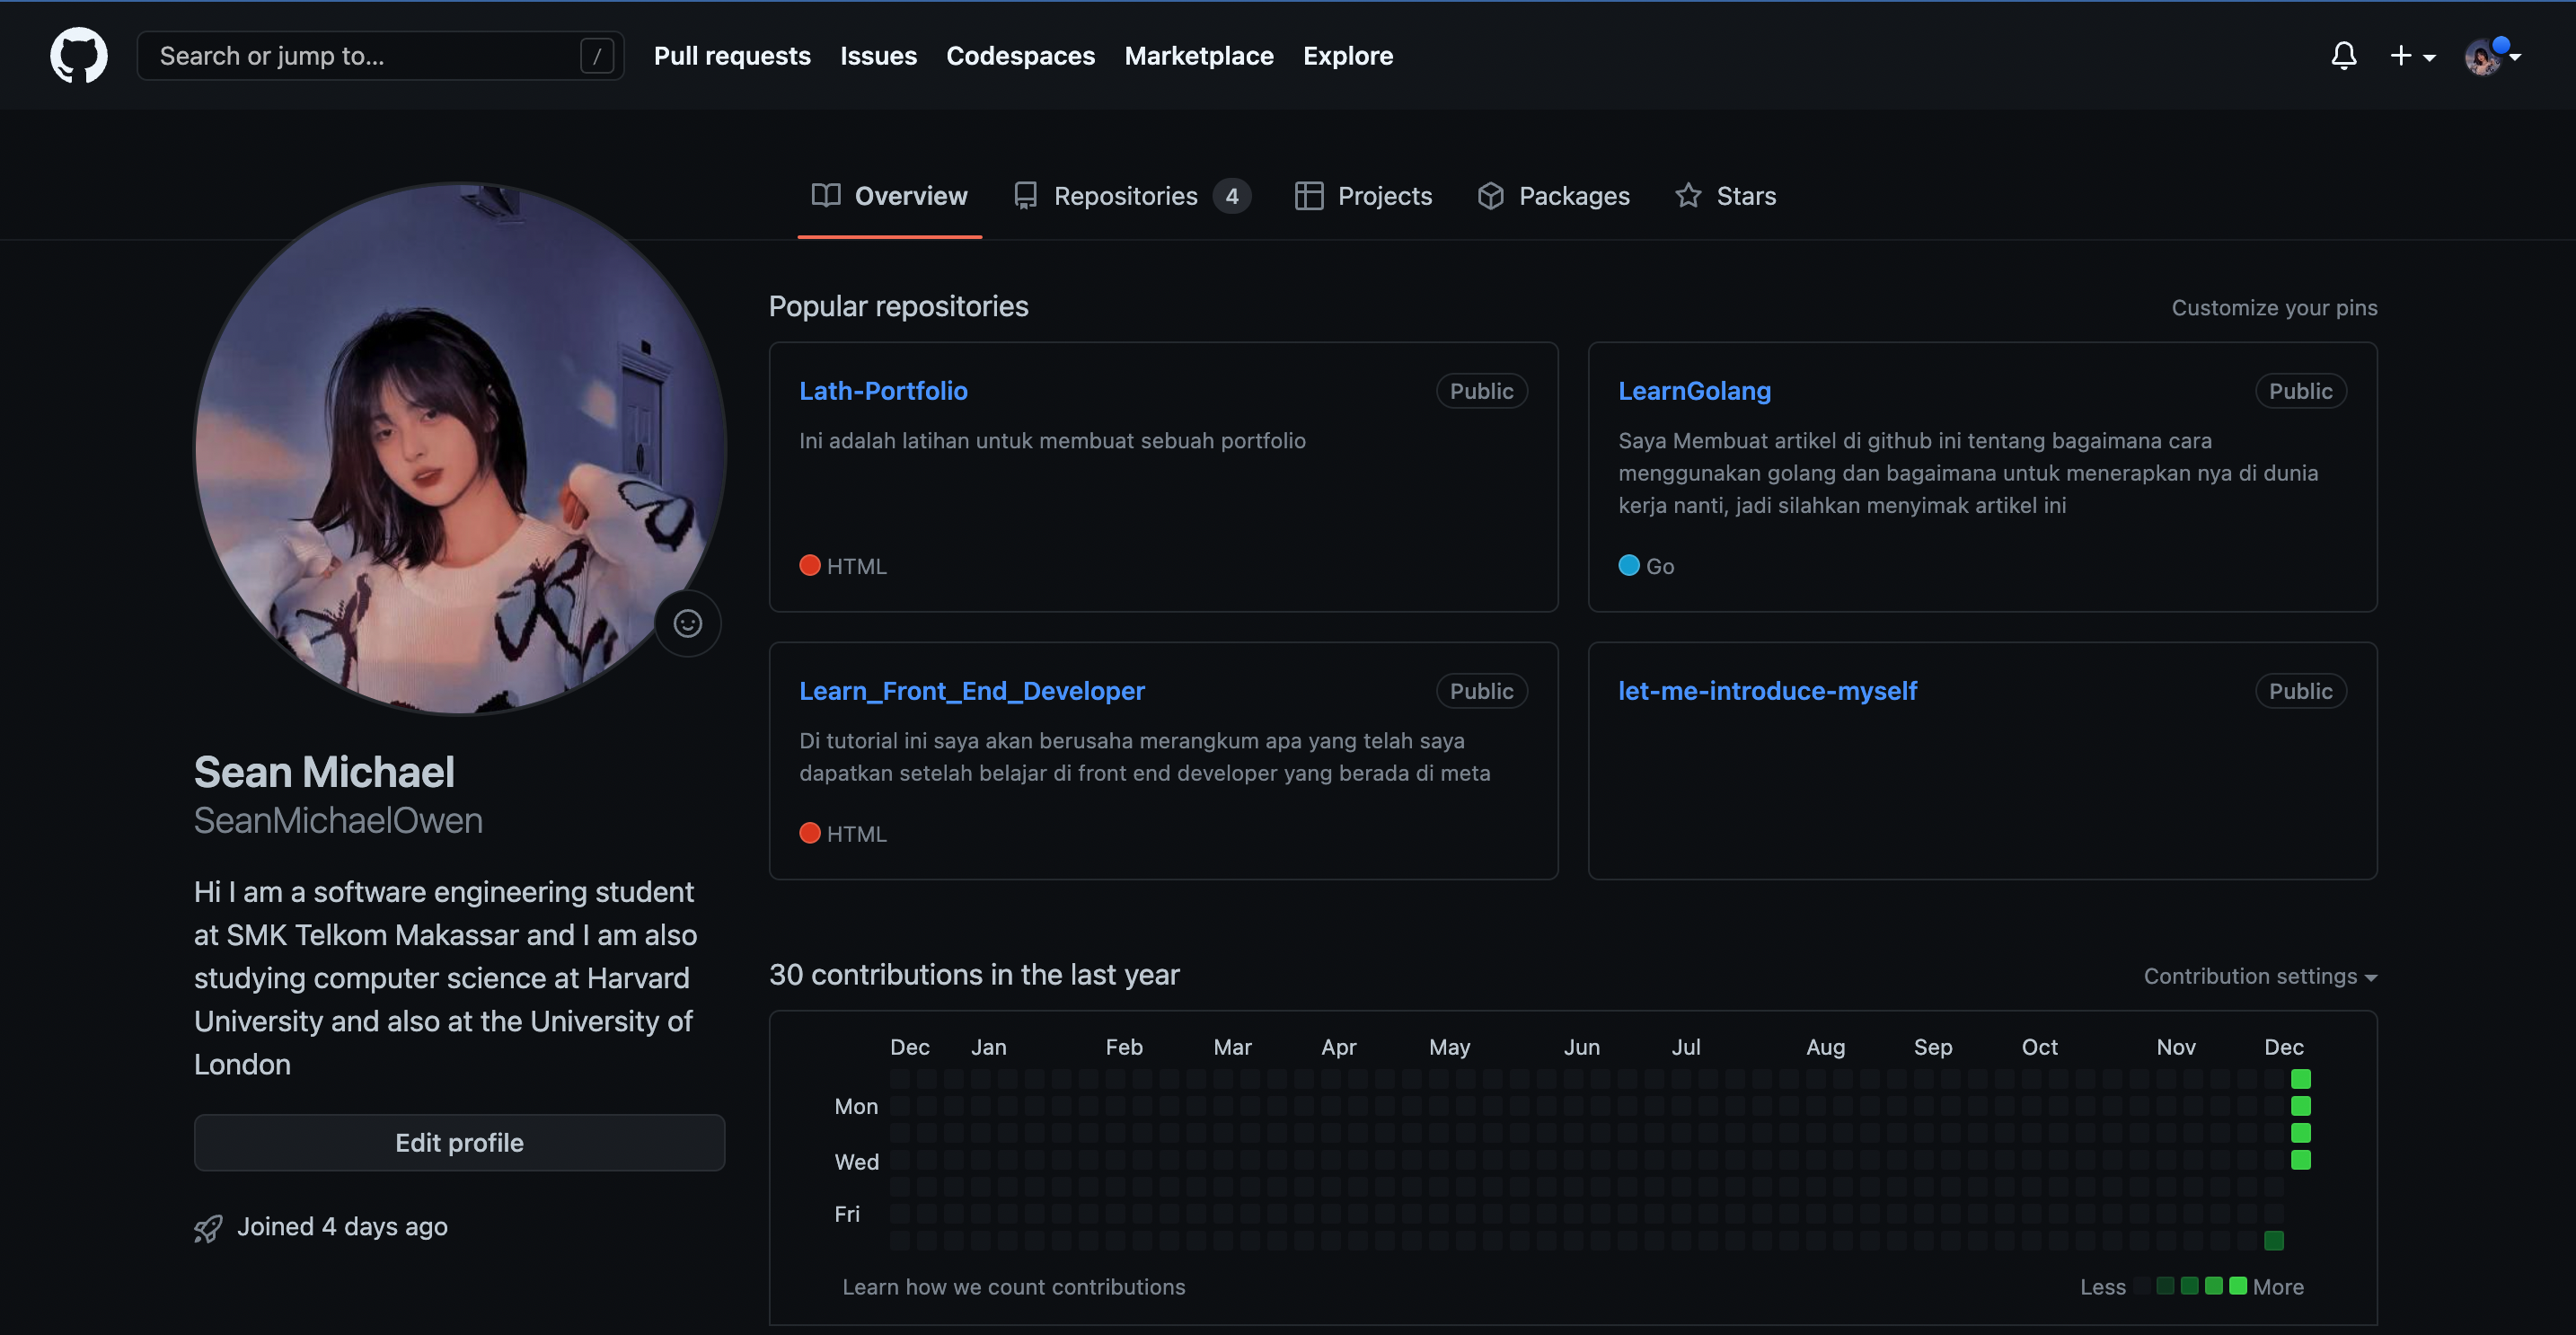The height and width of the screenshot is (1335, 2576).
Task: Open the Packages tab
Action: tap(1553, 196)
